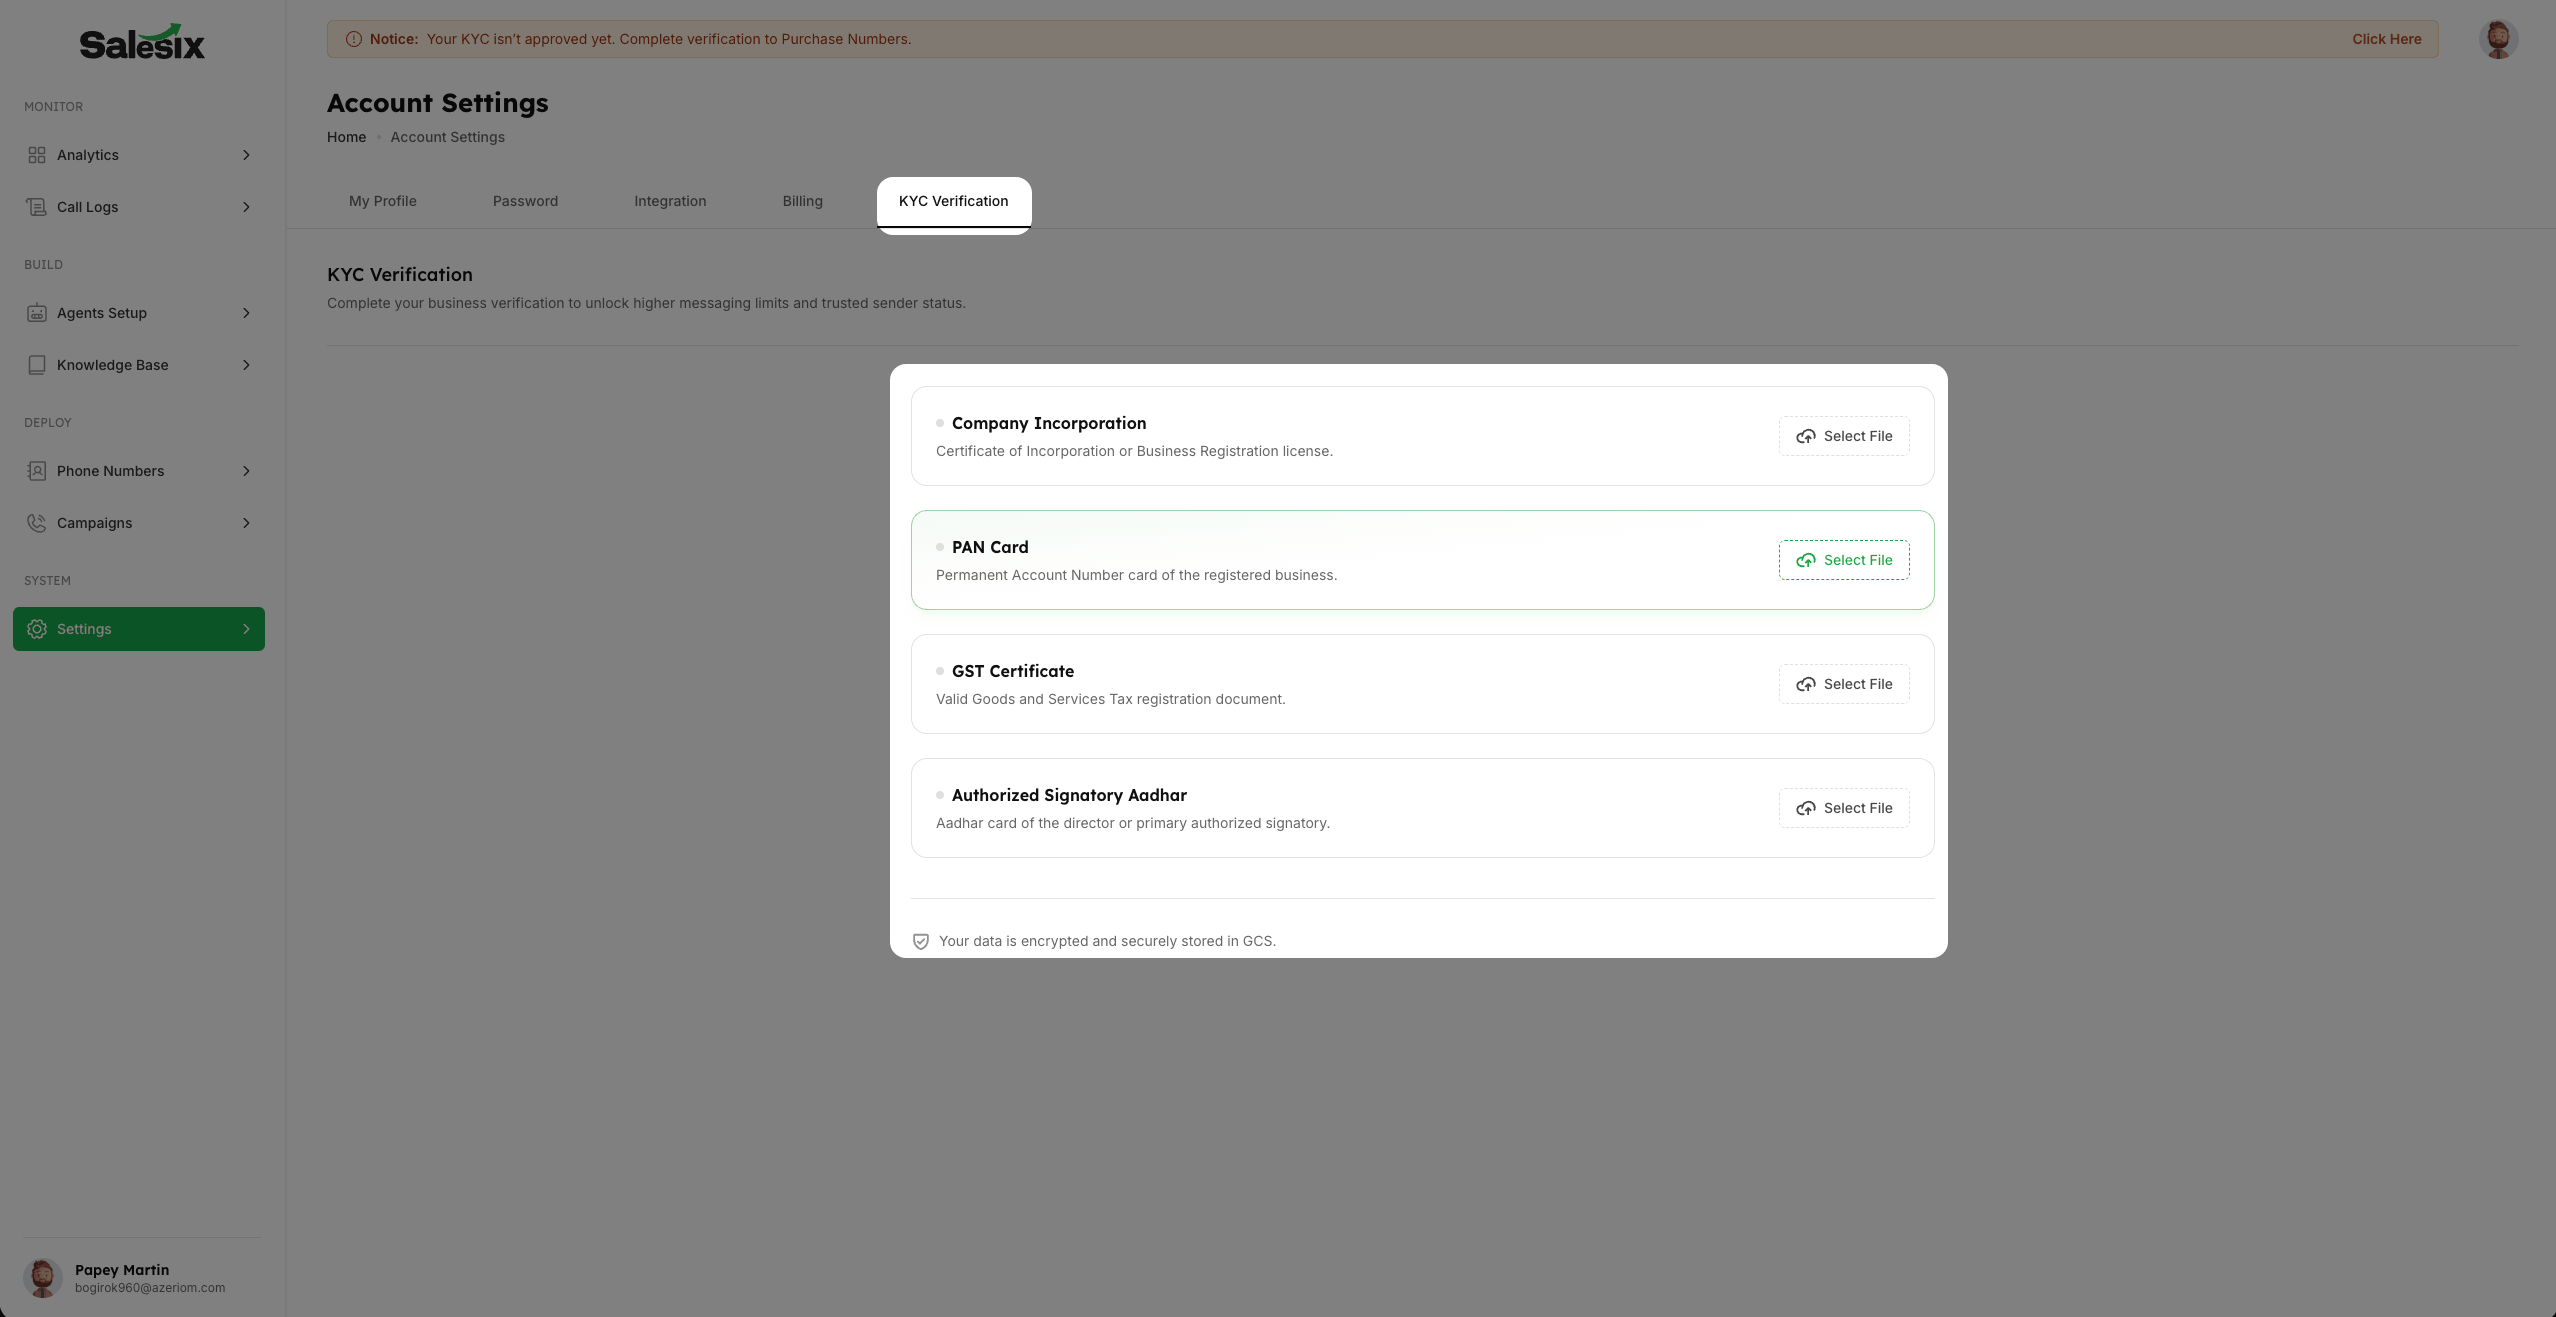Click the Campaigns phone icon
The height and width of the screenshot is (1317, 2556).
click(x=37, y=523)
